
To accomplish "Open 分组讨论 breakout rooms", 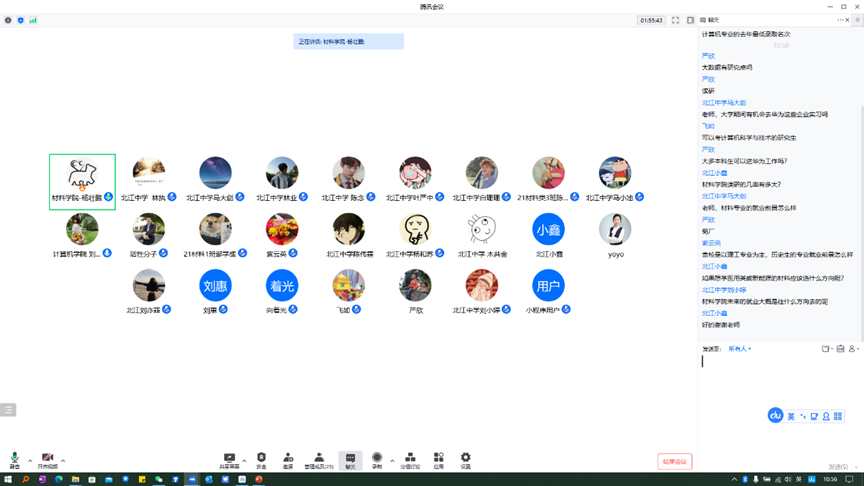I will coord(410,459).
